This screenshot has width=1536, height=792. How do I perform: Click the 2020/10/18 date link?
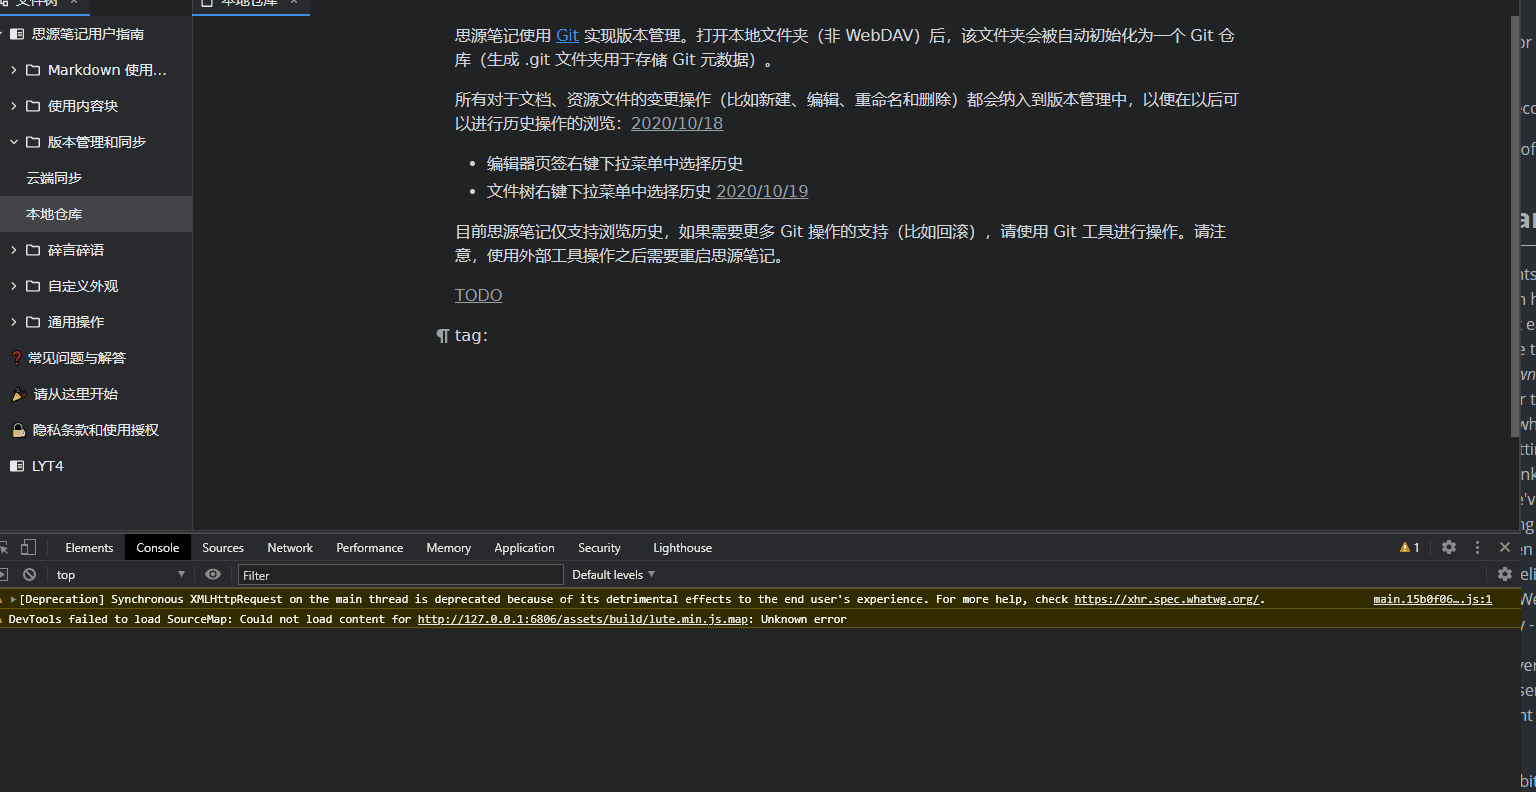tap(677, 123)
